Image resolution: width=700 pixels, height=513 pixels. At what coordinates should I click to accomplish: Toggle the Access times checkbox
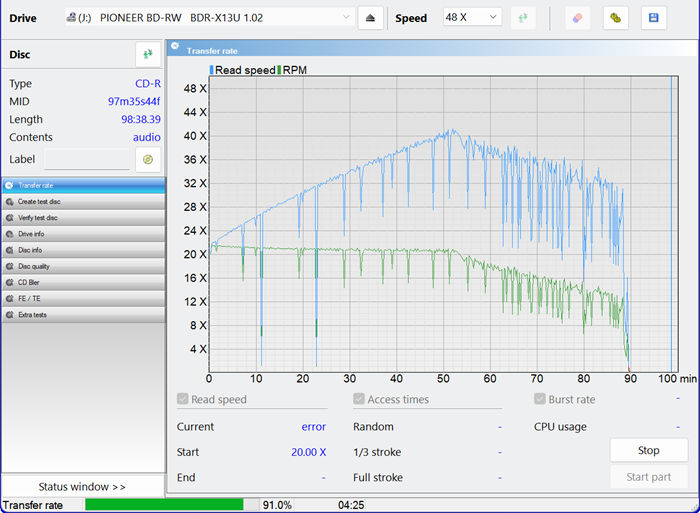tap(359, 400)
